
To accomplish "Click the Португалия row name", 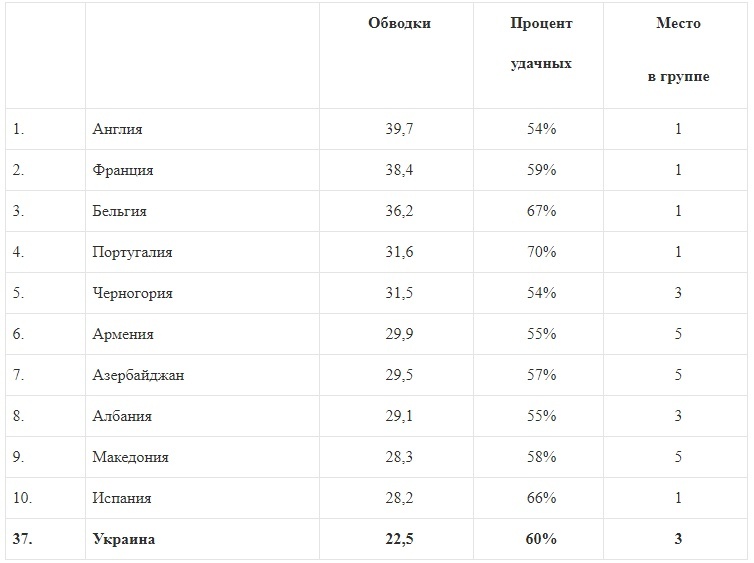I will tap(132, 252).
